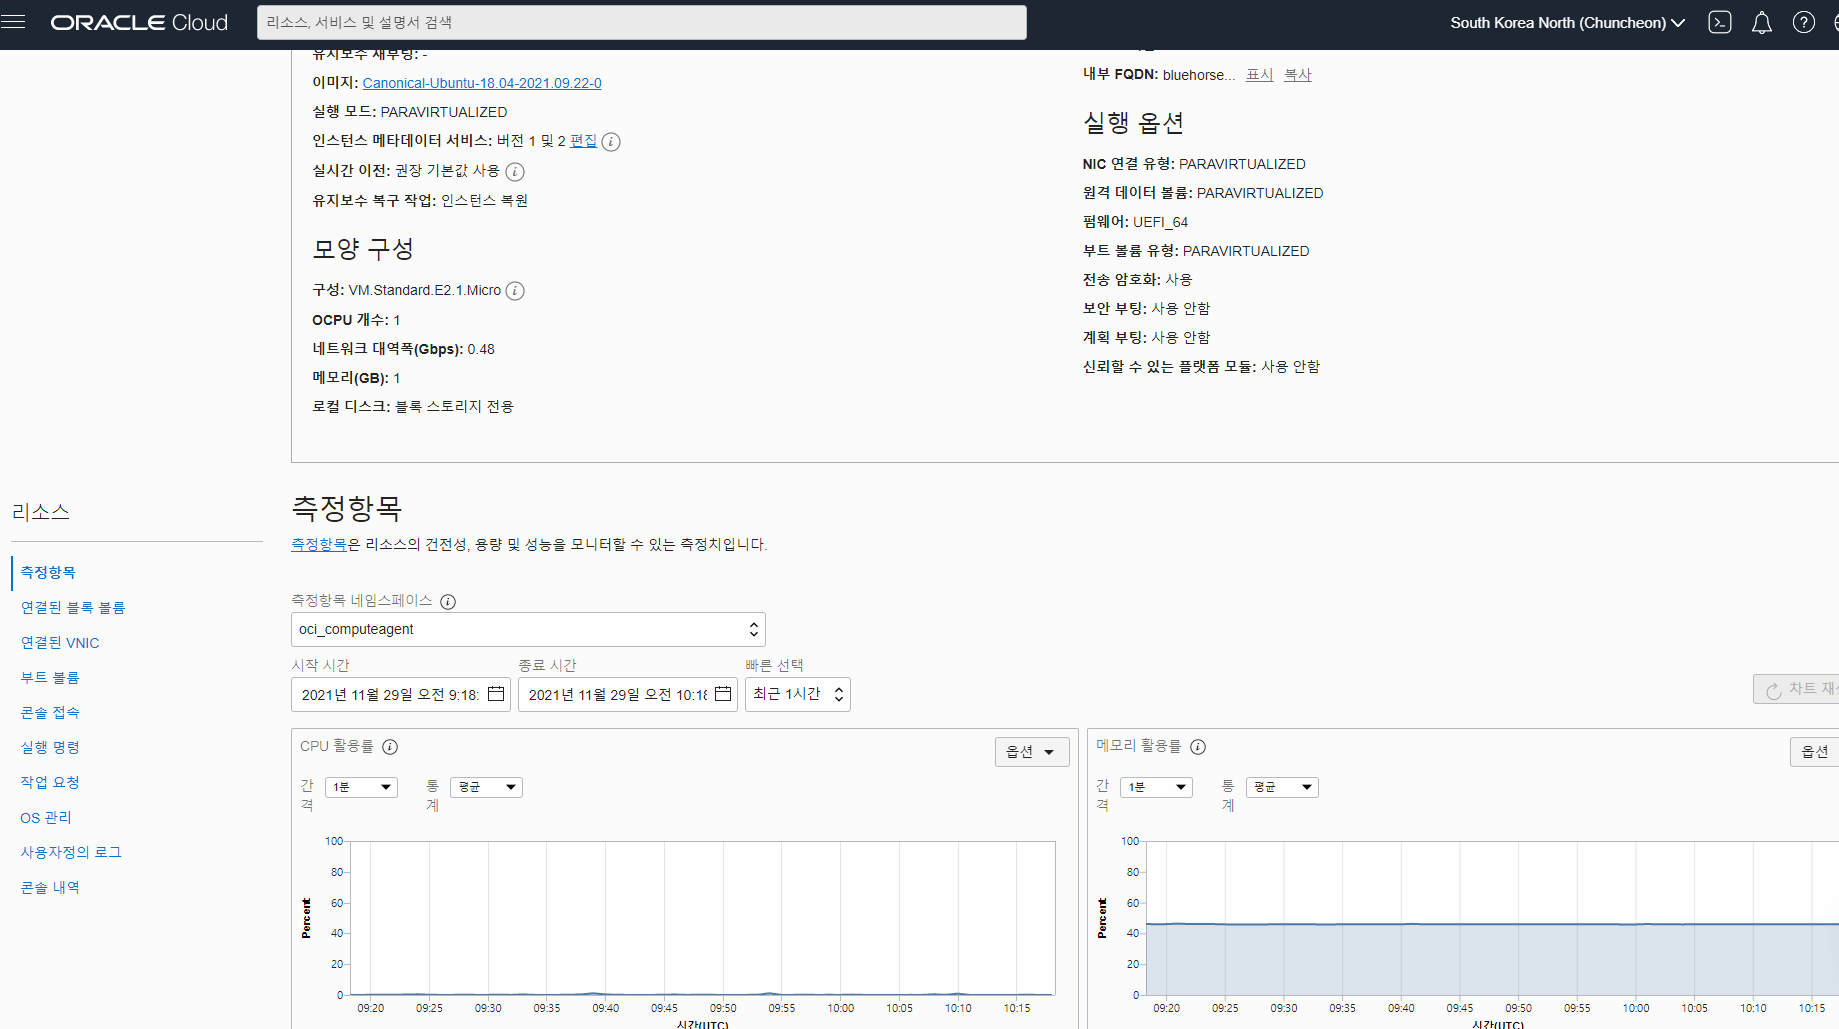Viewport: 1839px width, 1029px height.
Task: Show info for memory utilization chart
Action: coord(1198,747)
